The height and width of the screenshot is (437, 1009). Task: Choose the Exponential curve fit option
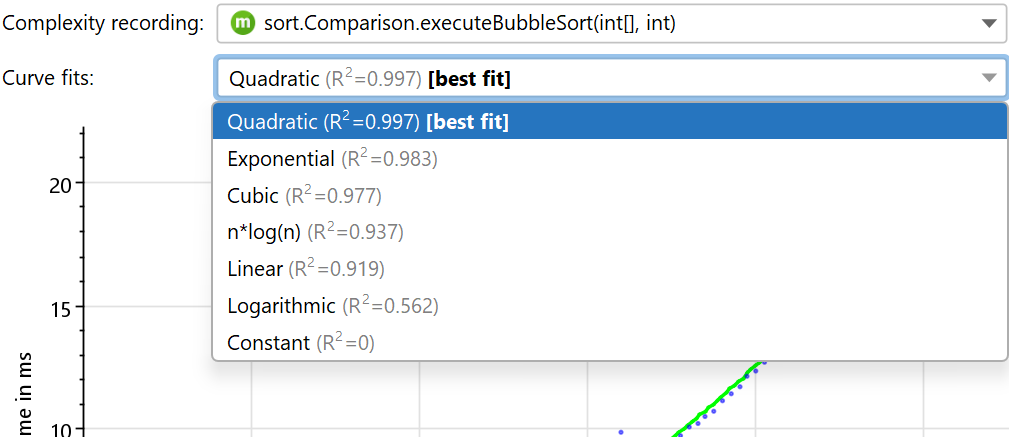332,159
